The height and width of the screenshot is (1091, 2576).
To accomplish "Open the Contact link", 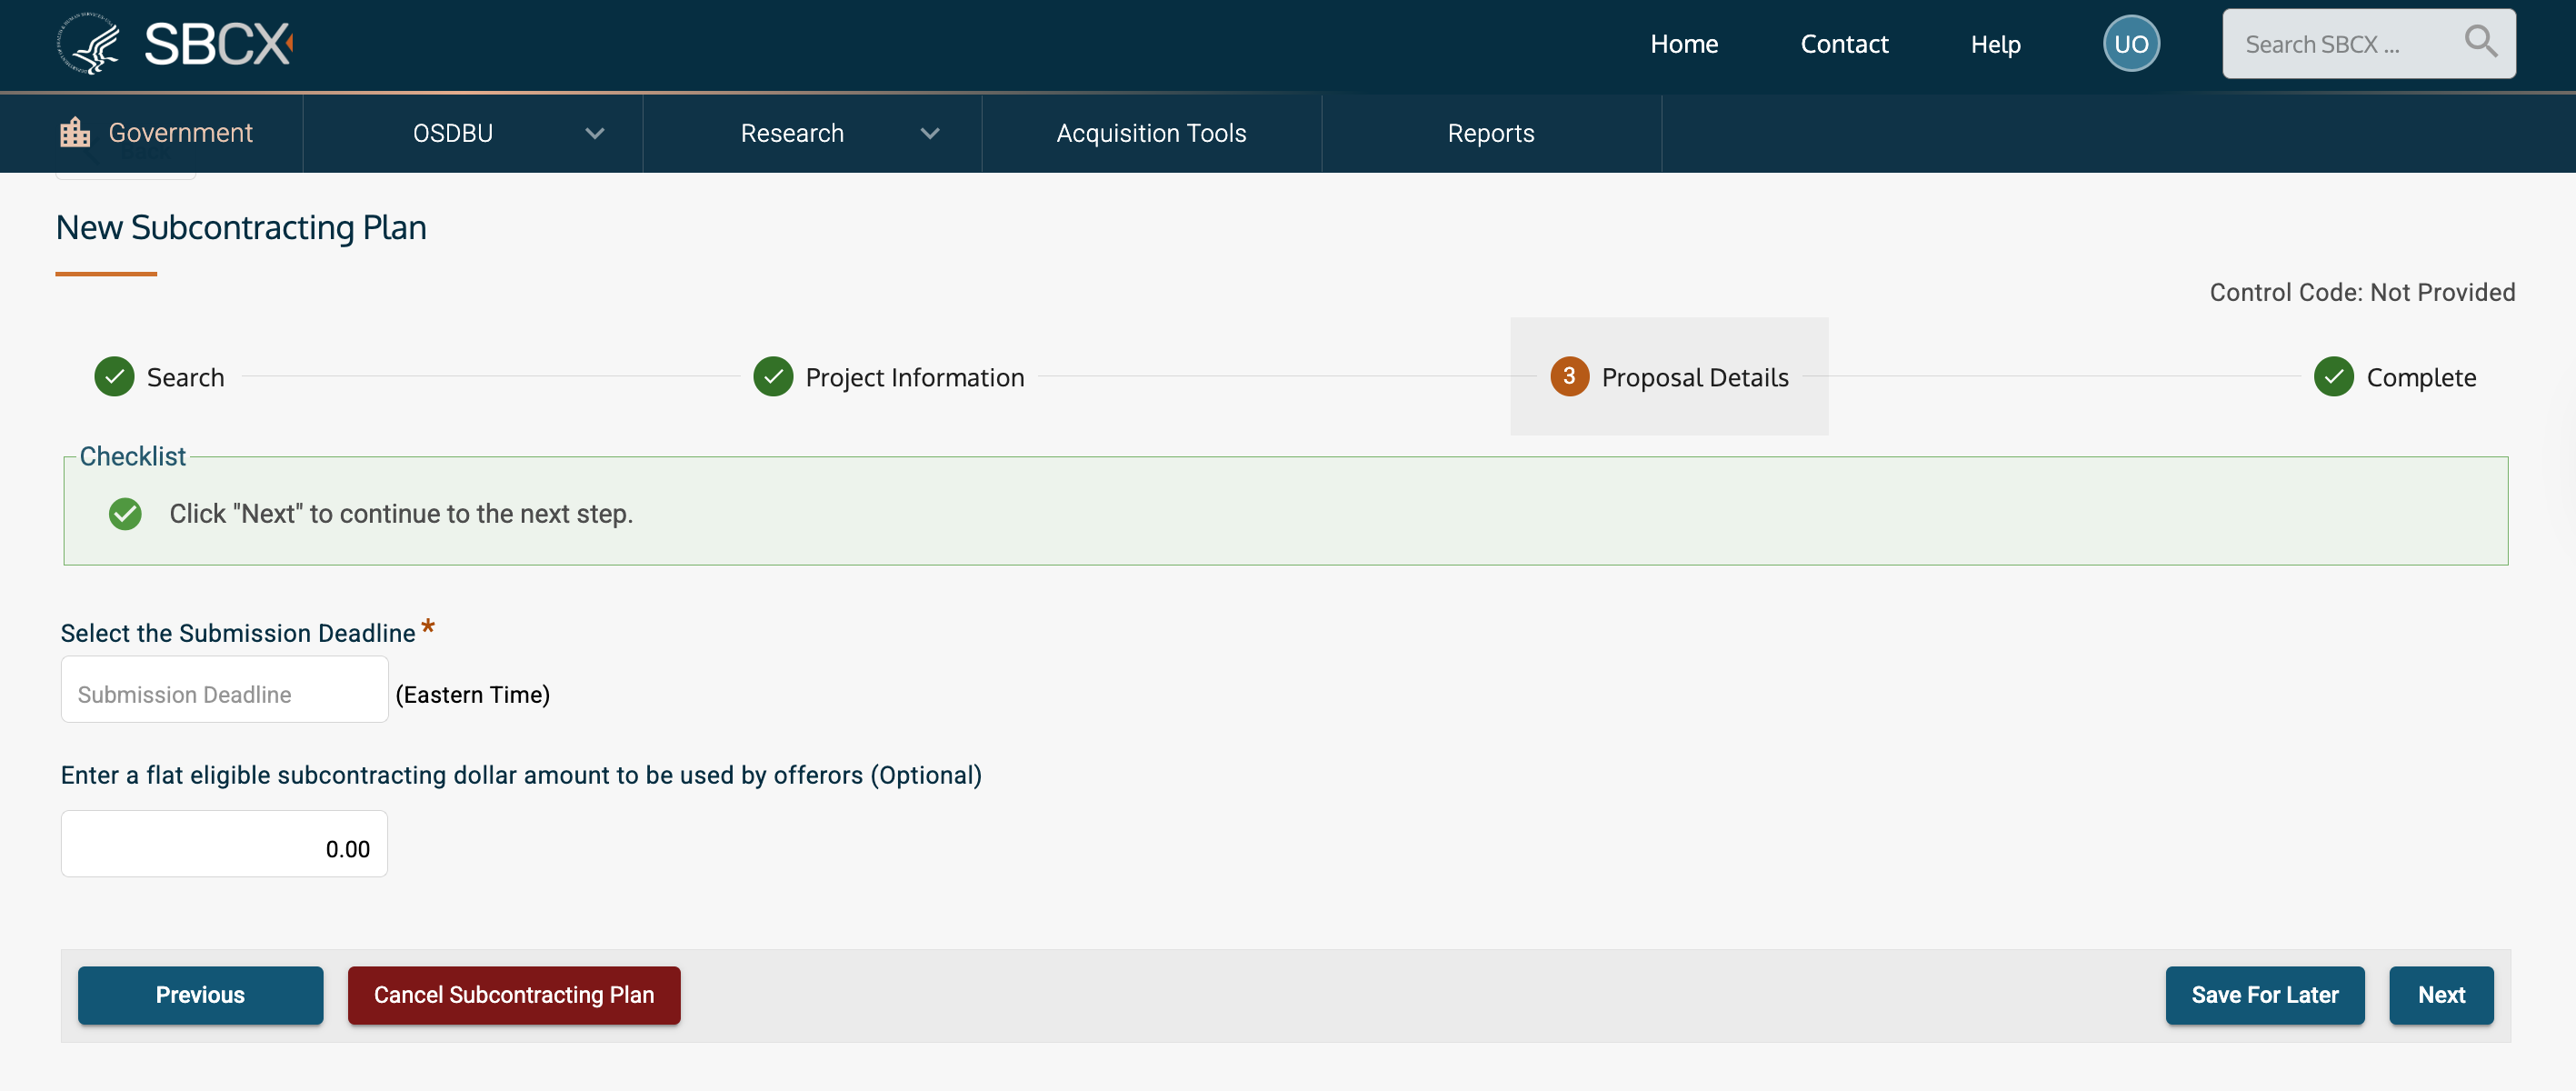I will (1844, 44).
